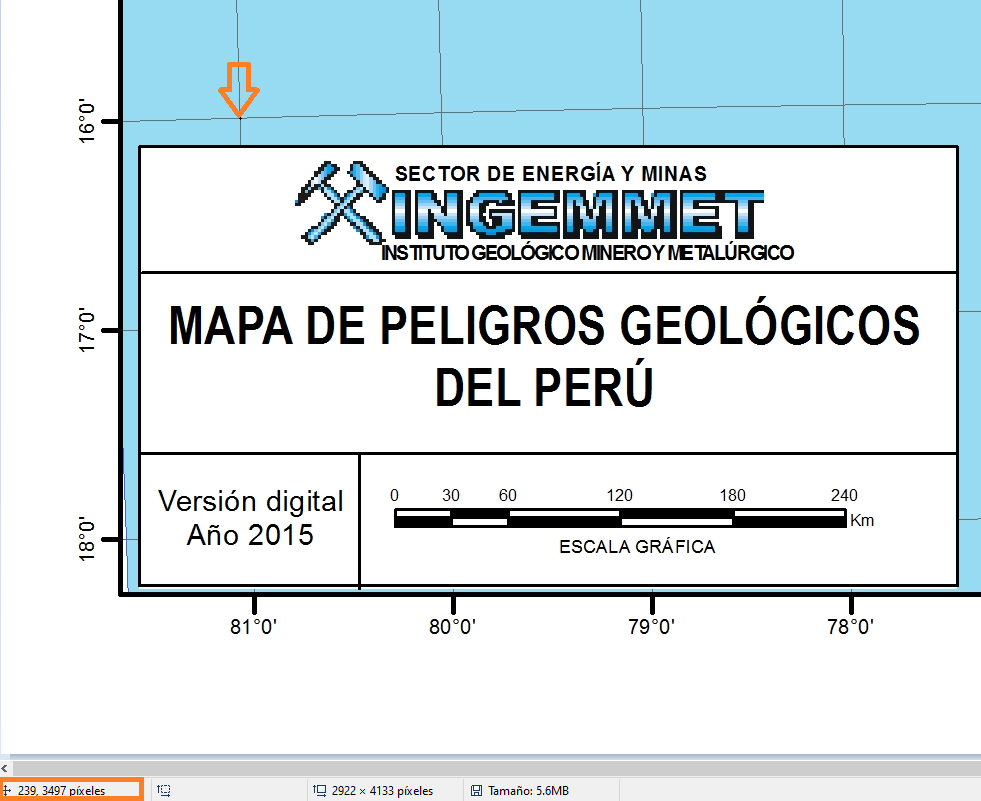The height and width of the screenshot is (801, 981).
Task: Click the '239, 3497 píxeles' cursor position text
Action: pyautogui.click(x=61, y=790)
